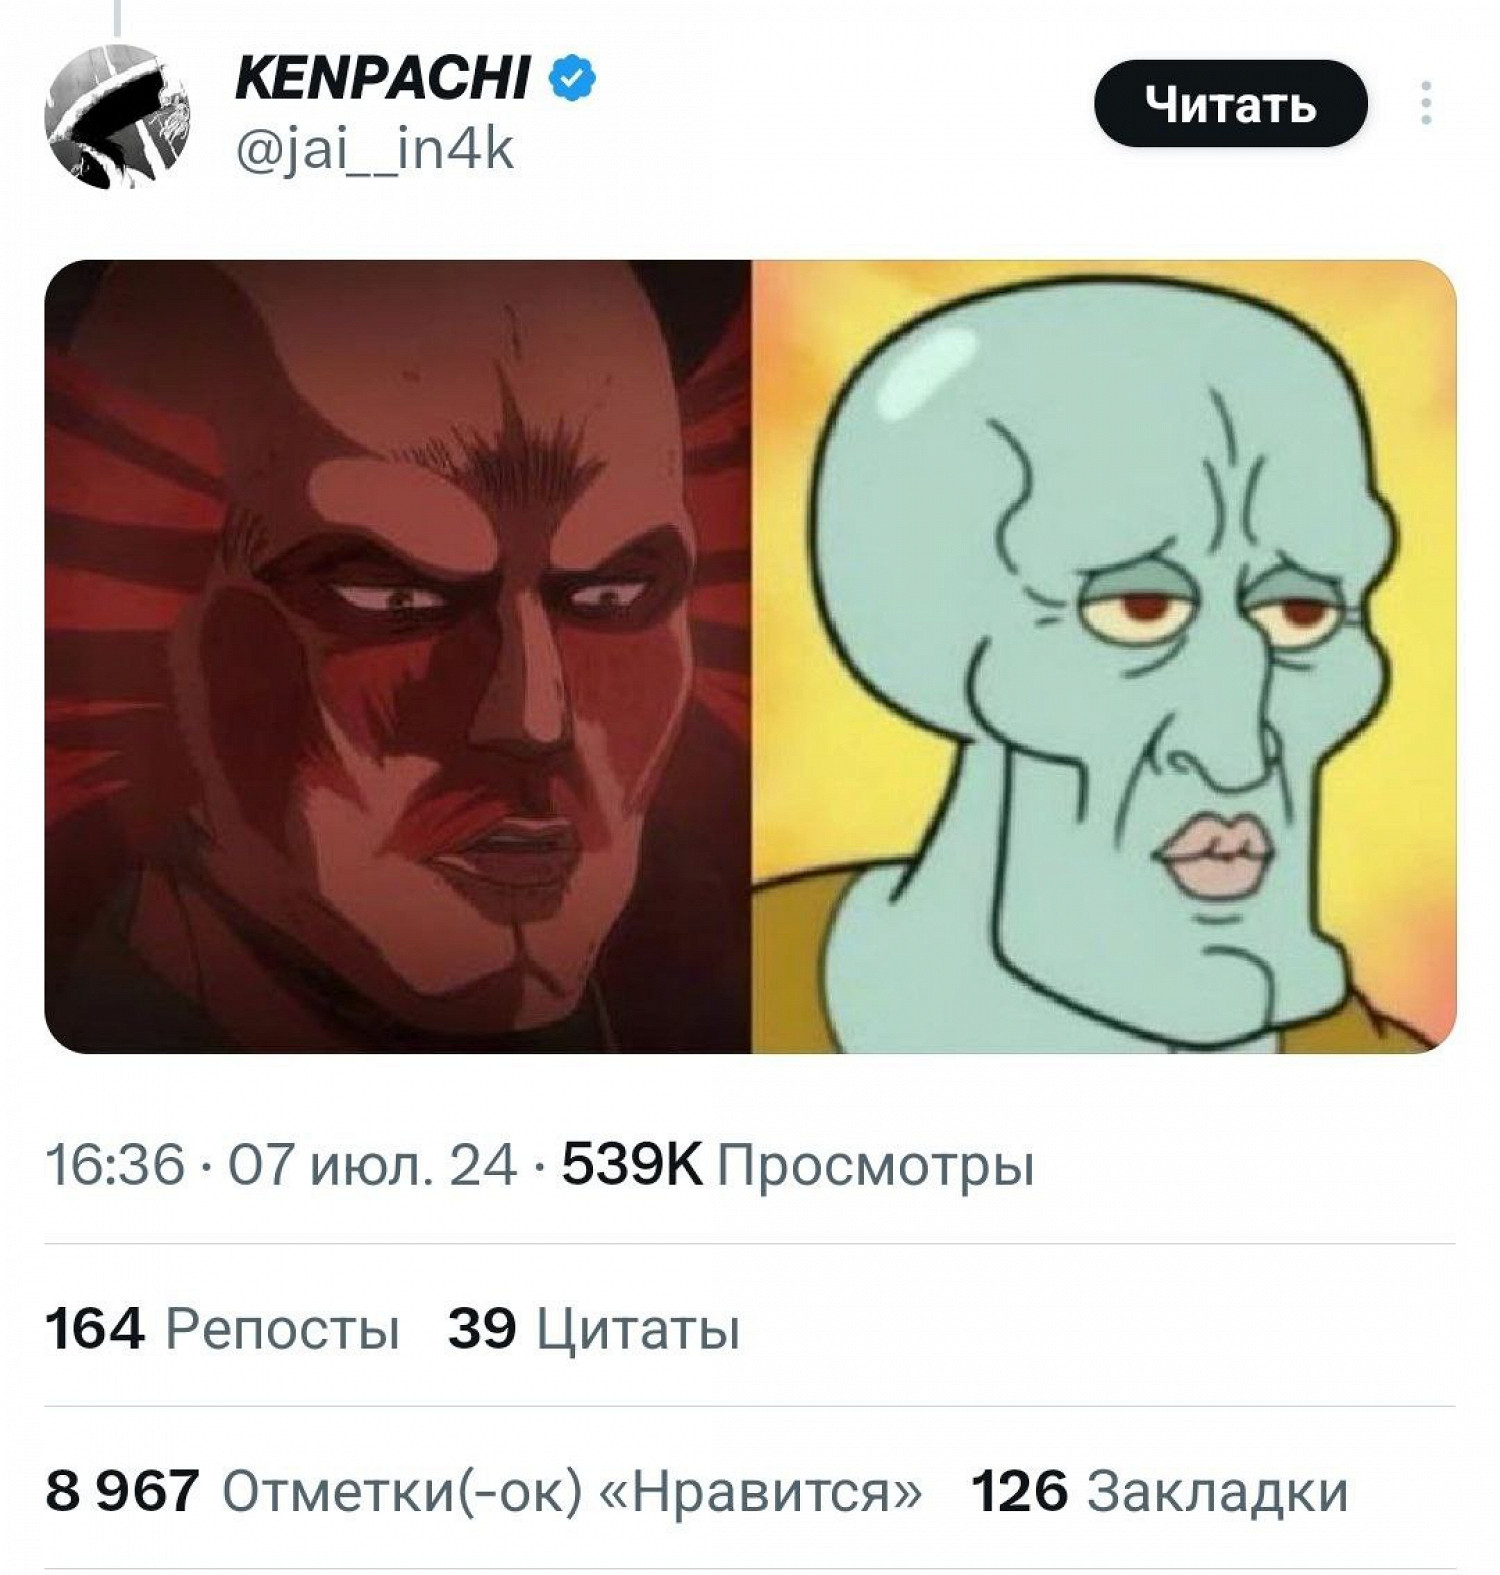View the 39 Цитаты quotes
The image size is (1500, 1575).
coord(594,1330)
